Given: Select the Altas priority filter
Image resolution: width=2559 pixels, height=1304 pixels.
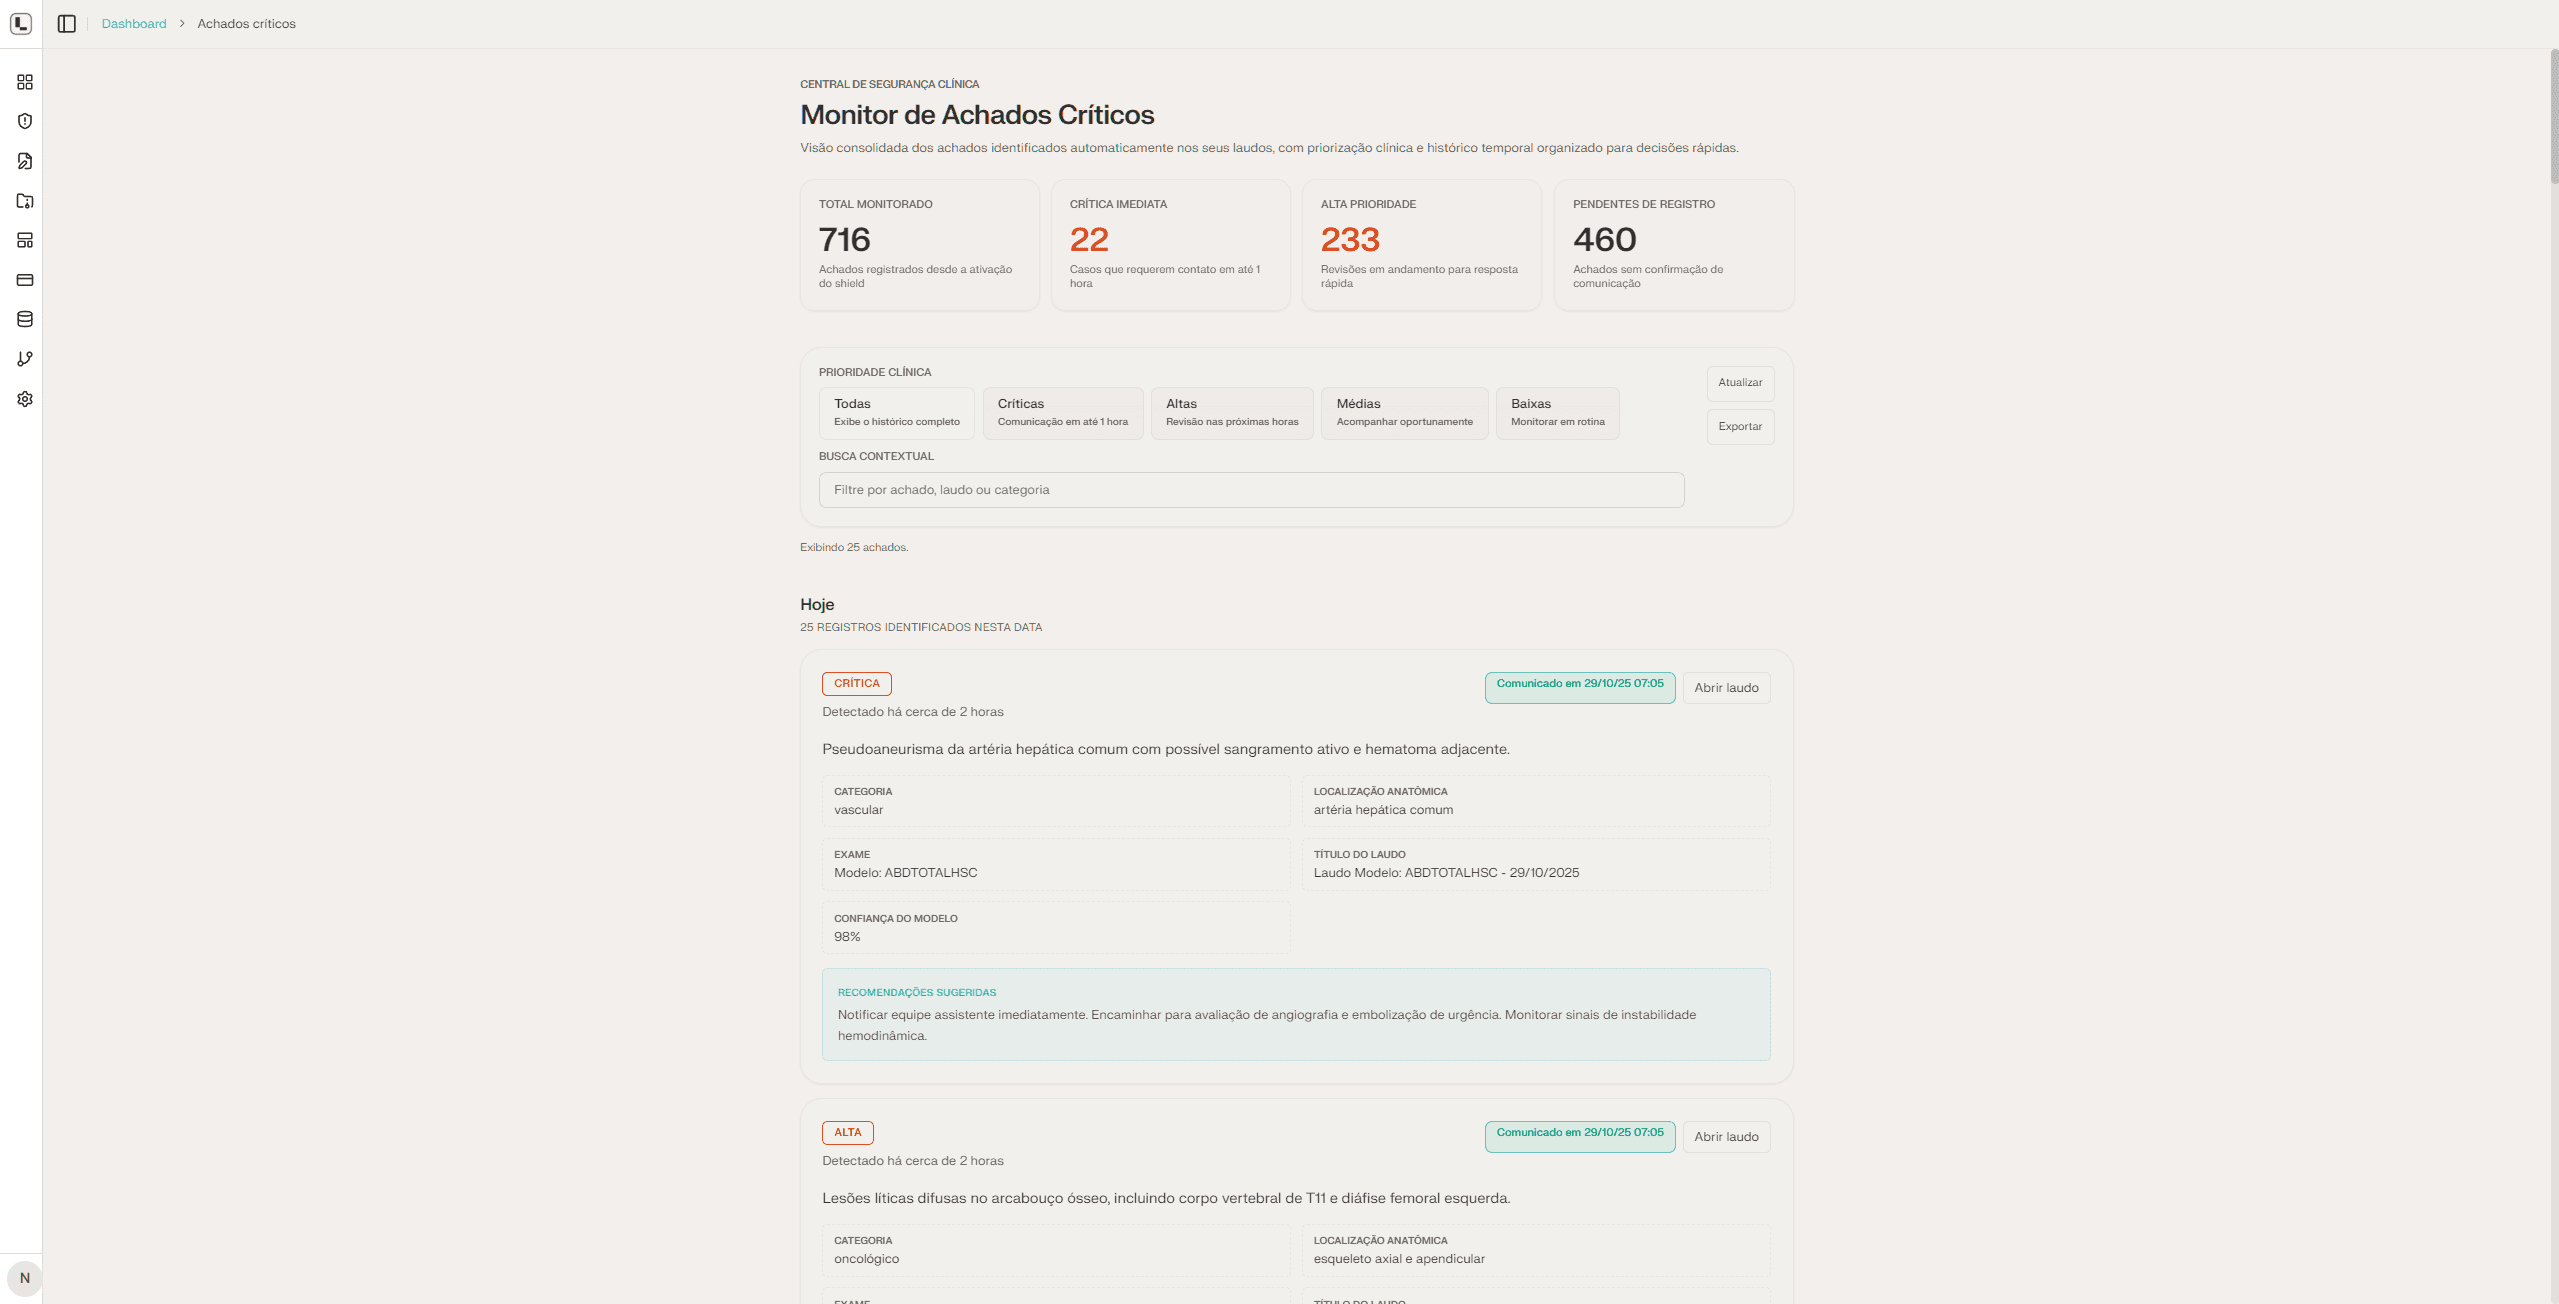Looking at the screenshot, I should click(1231, 412).
